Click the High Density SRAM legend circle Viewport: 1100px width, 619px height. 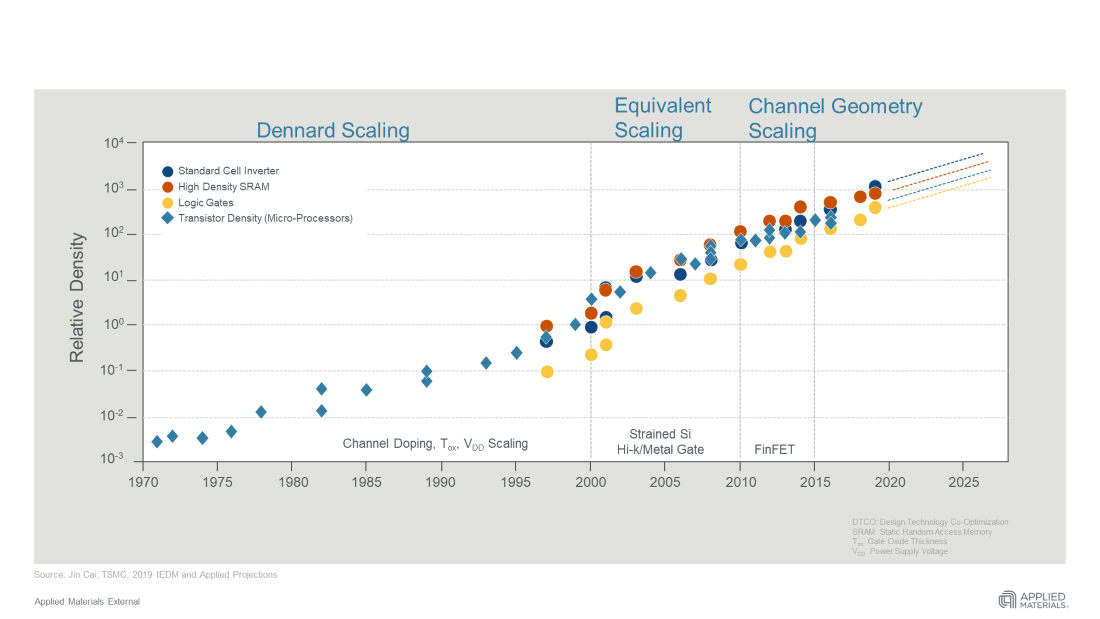[168, 187]
